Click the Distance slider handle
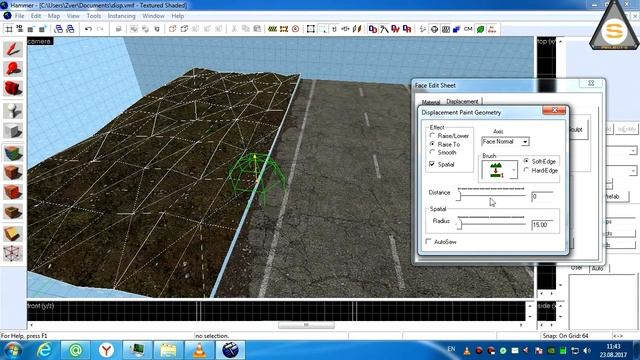This screenshot has height=360, width=640. click(459, 196)
